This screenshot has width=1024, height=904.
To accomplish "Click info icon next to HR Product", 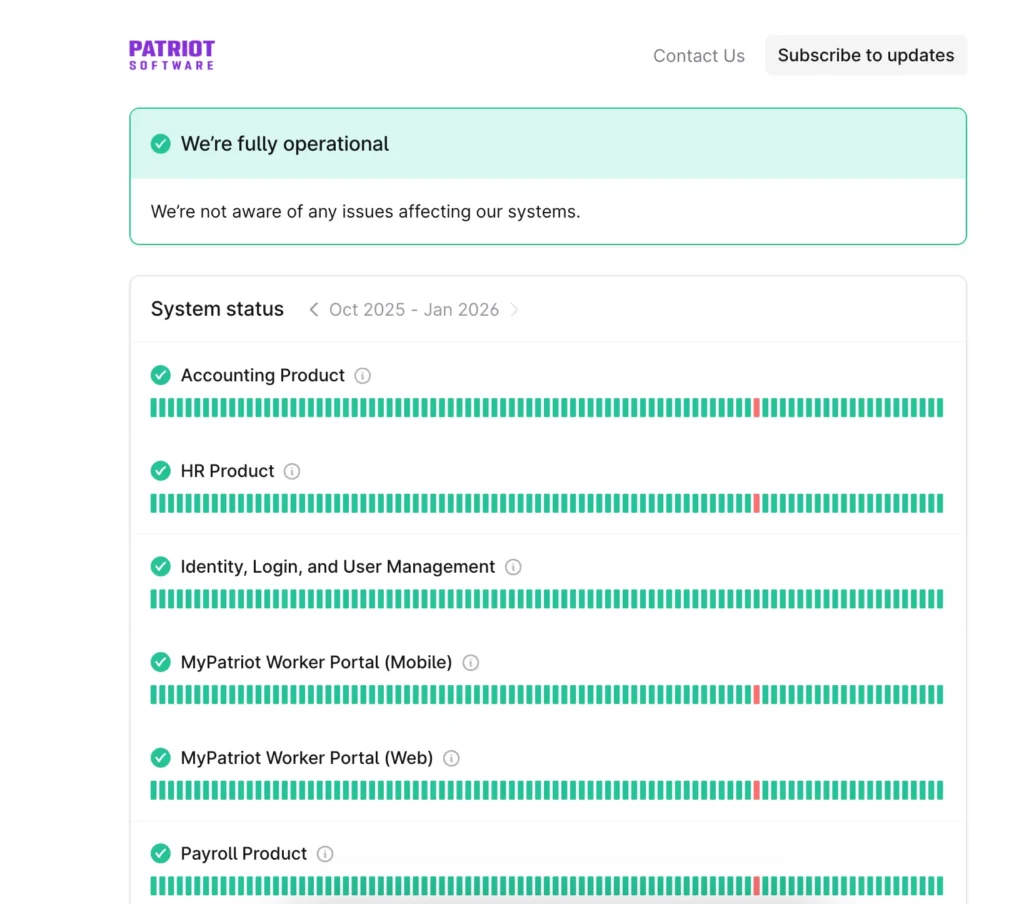I will coord(292,471).
